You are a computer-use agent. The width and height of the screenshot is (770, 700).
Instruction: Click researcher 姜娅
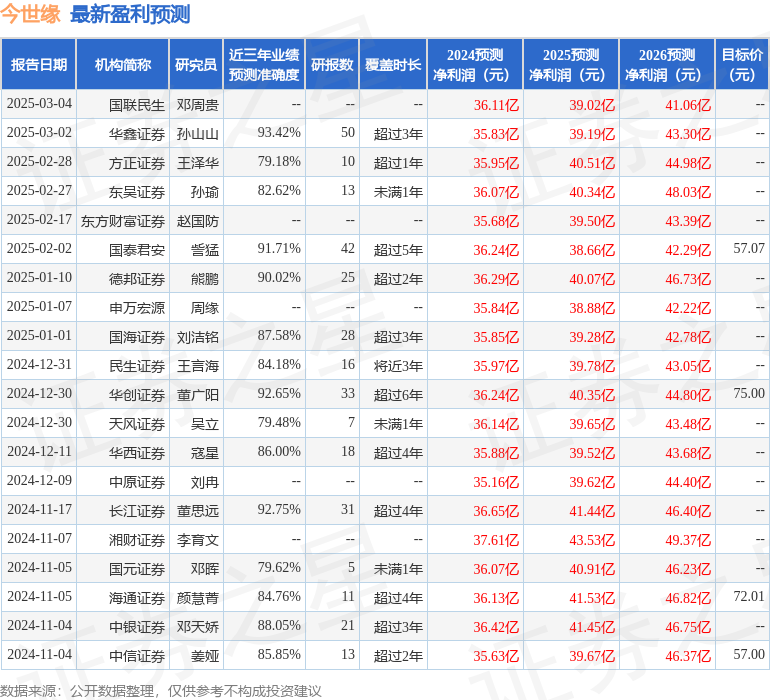205,656
